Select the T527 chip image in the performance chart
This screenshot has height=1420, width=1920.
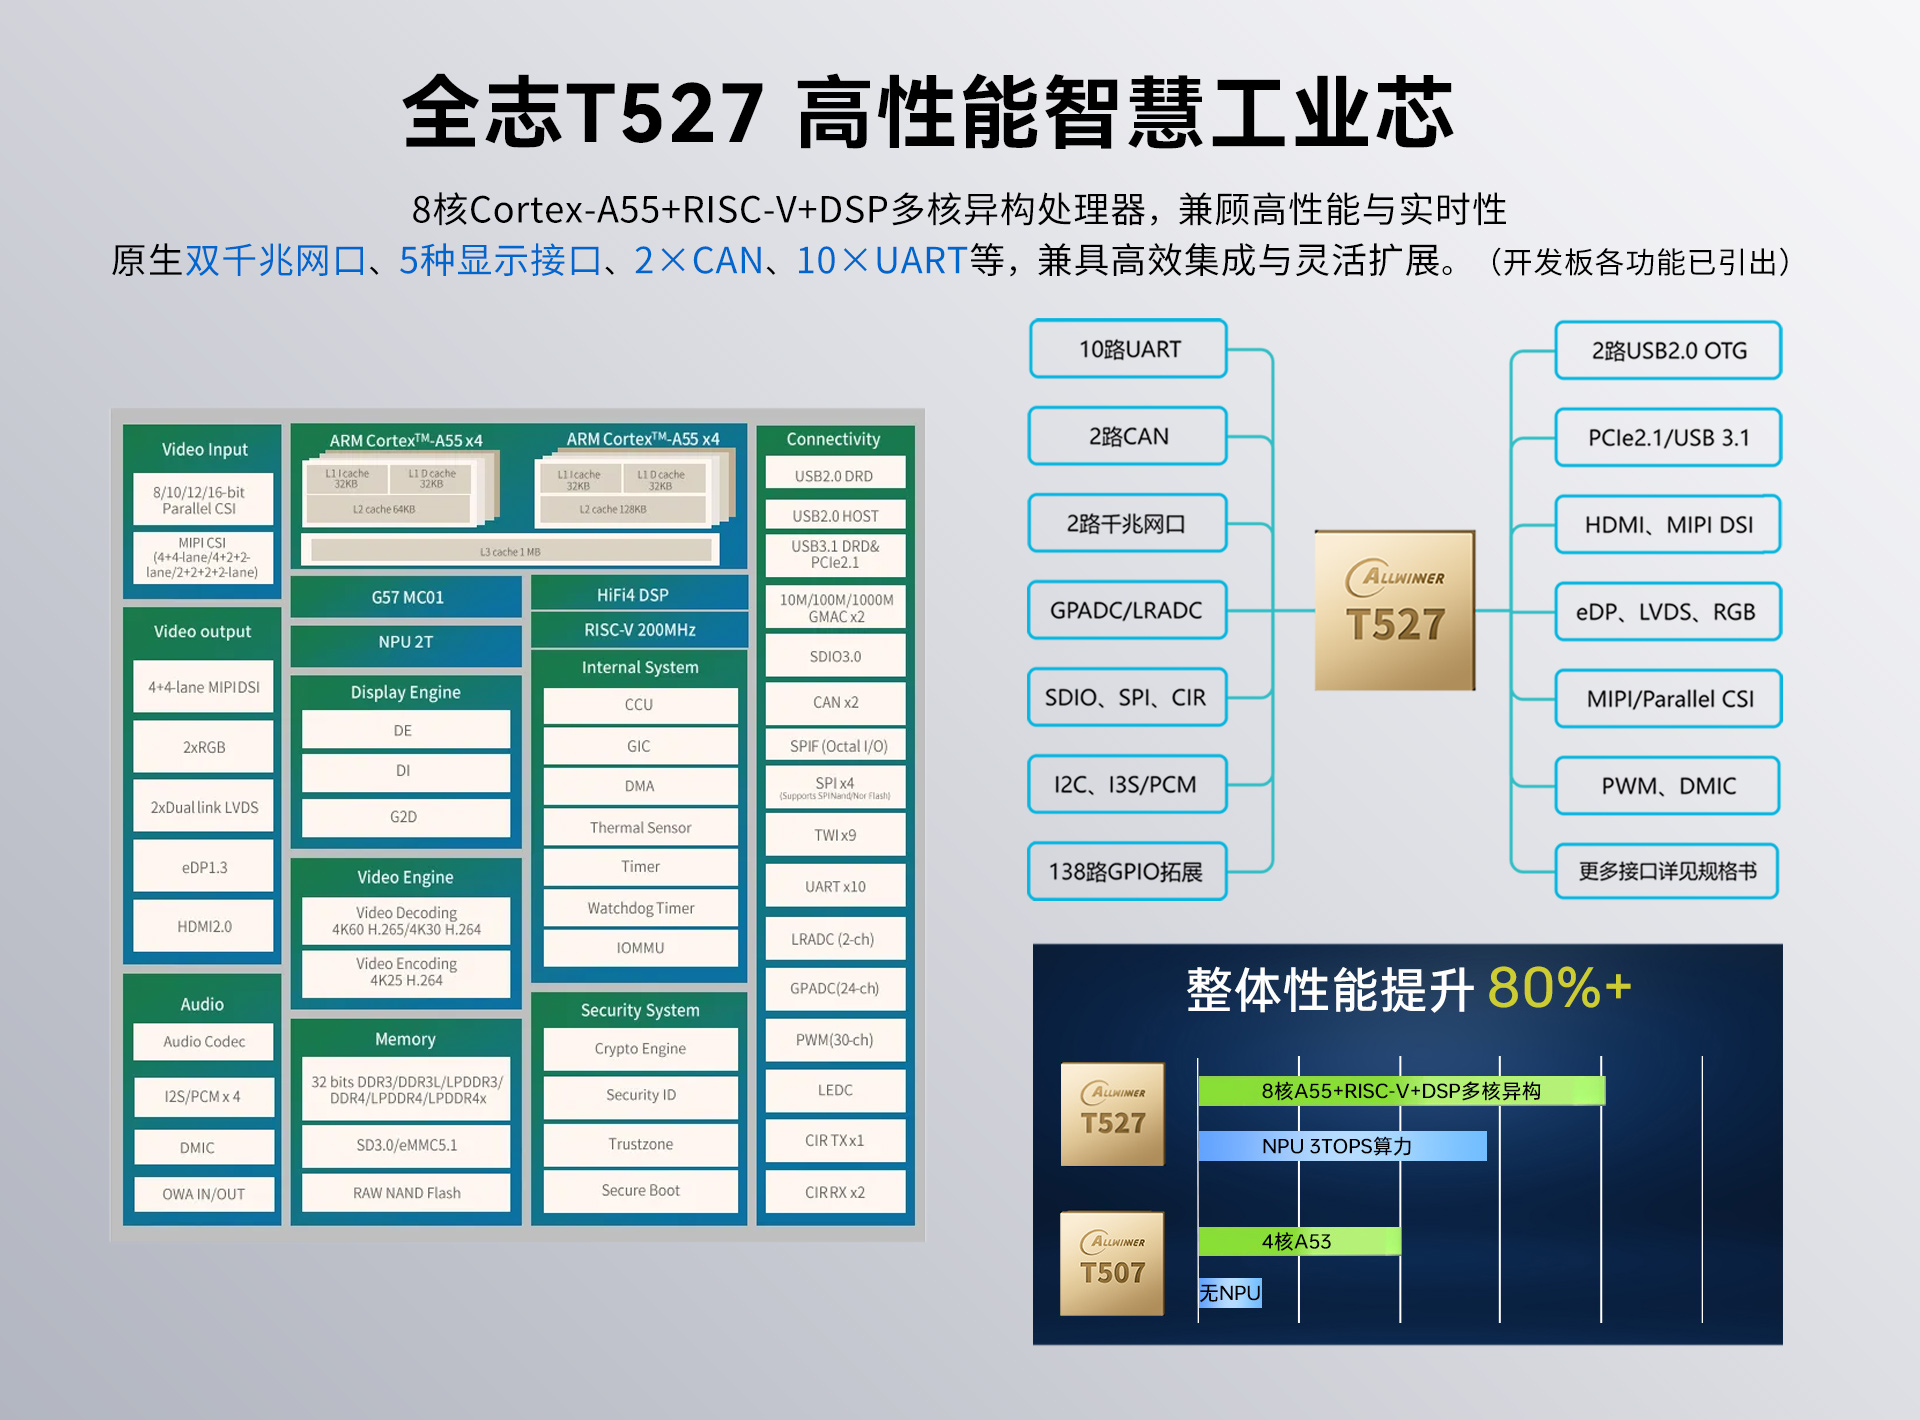pyautogui.click(x=1113, y=1114)
